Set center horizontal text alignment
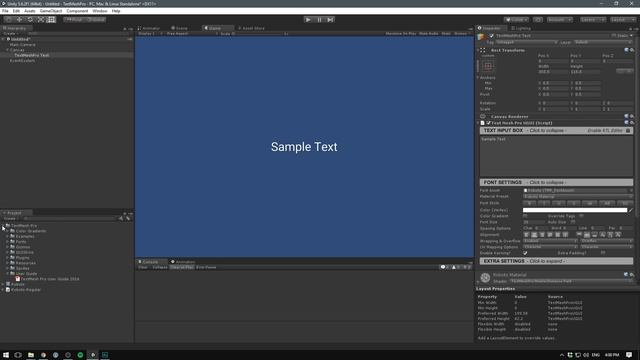 pyautogui.click(x=534, y=235)
